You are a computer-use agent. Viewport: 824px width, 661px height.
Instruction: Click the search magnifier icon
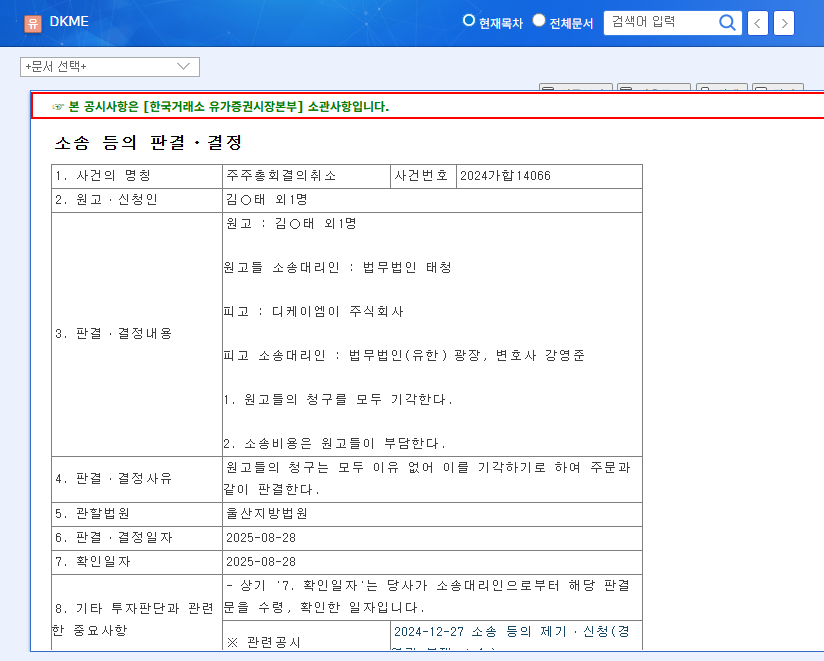[x=728, y=23]
